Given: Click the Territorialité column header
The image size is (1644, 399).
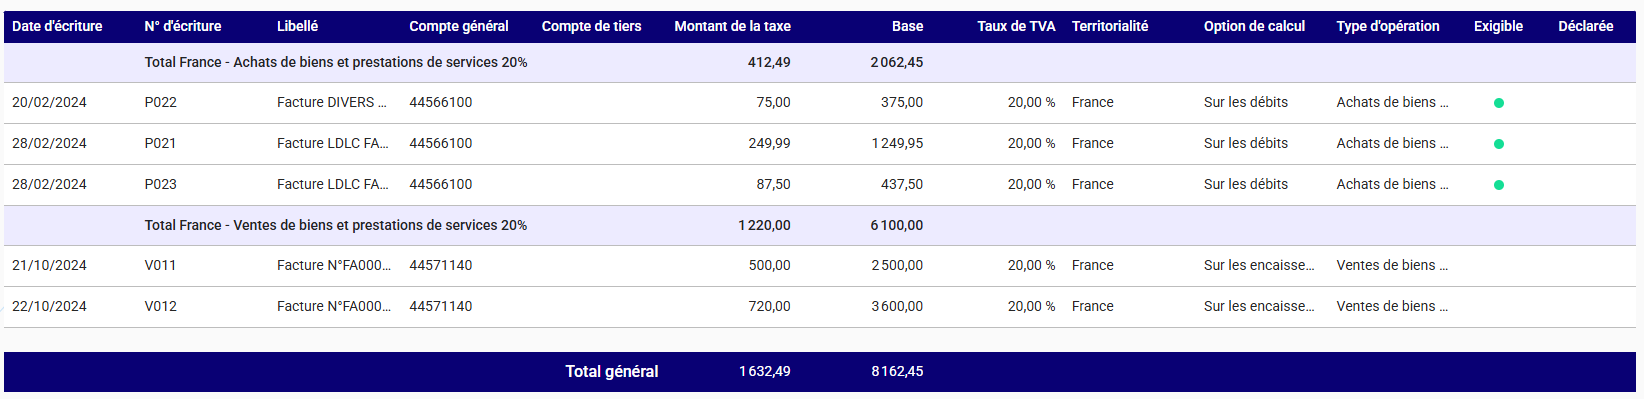Looking at the screenshot, I should point(1110,26).
